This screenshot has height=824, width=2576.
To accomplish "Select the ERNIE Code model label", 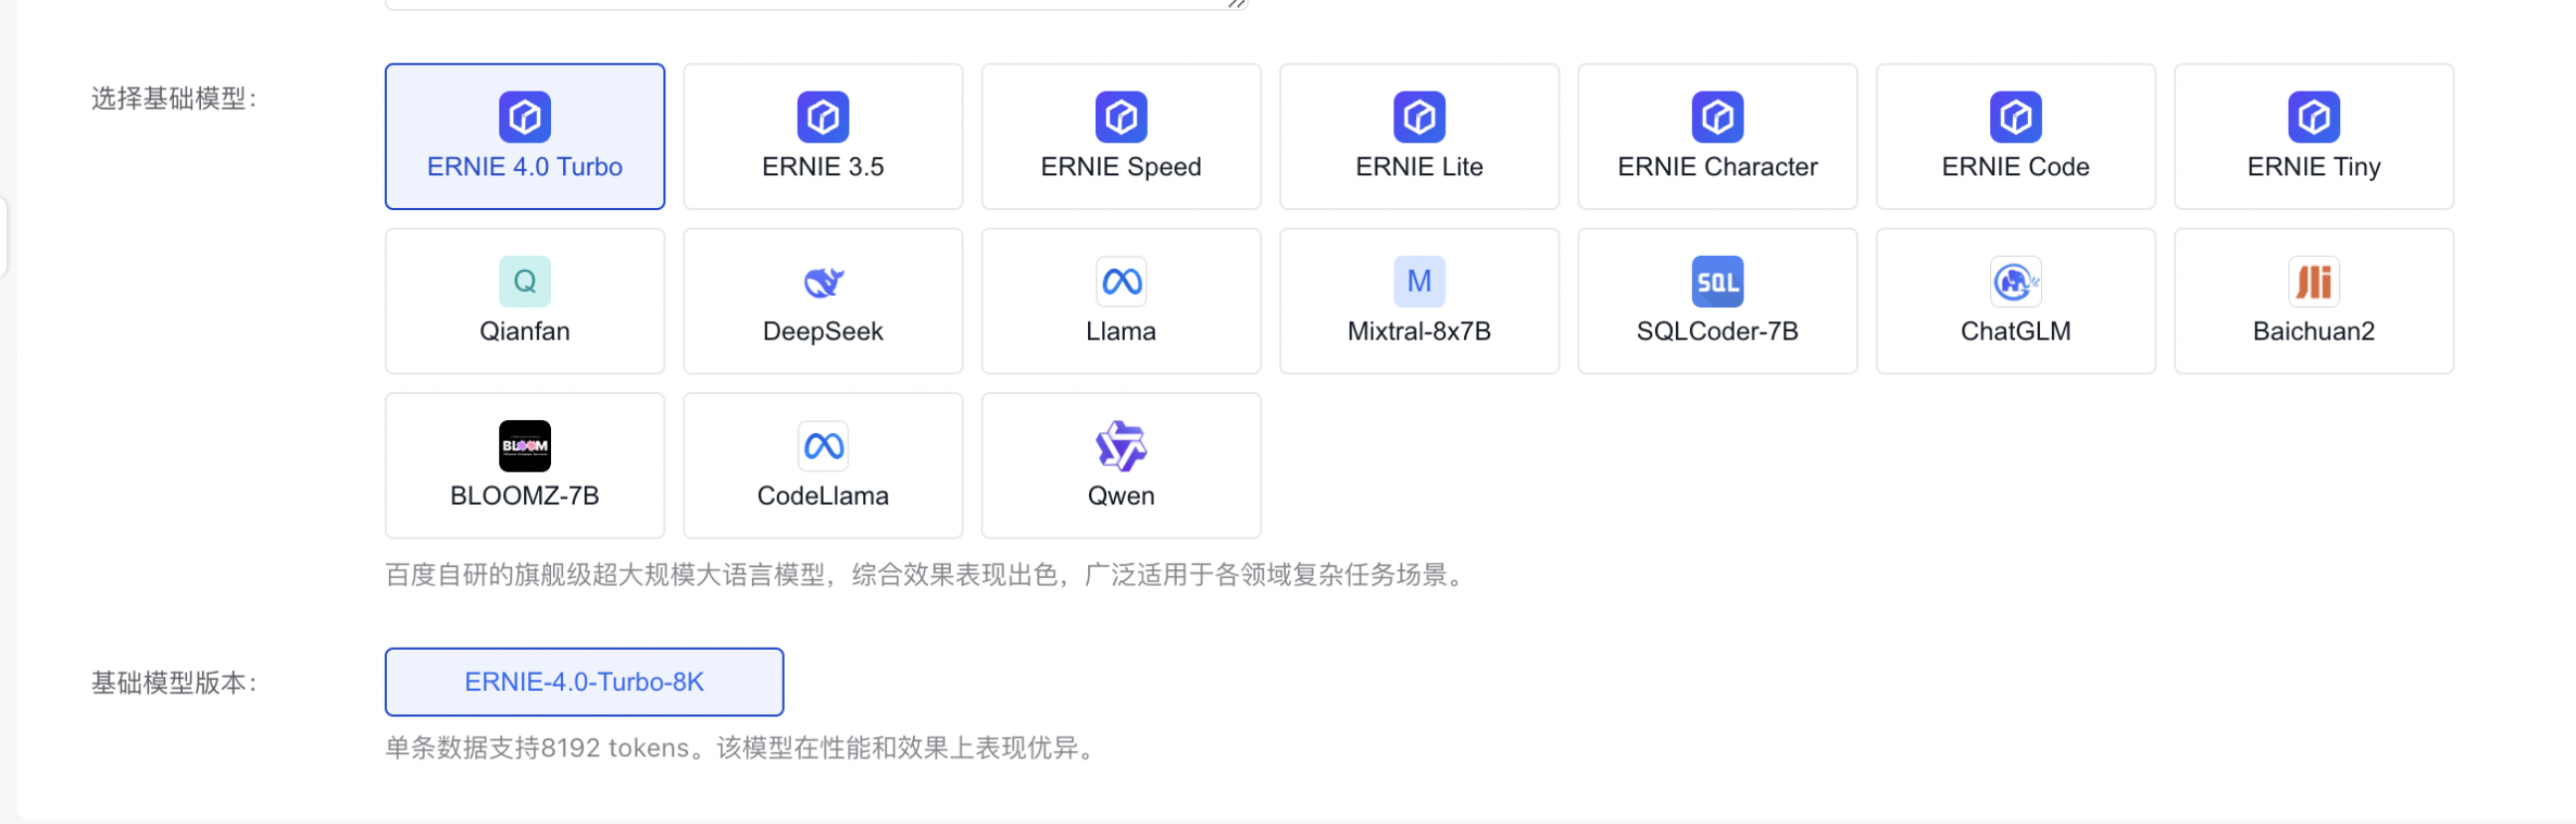I will [2015, 167].
